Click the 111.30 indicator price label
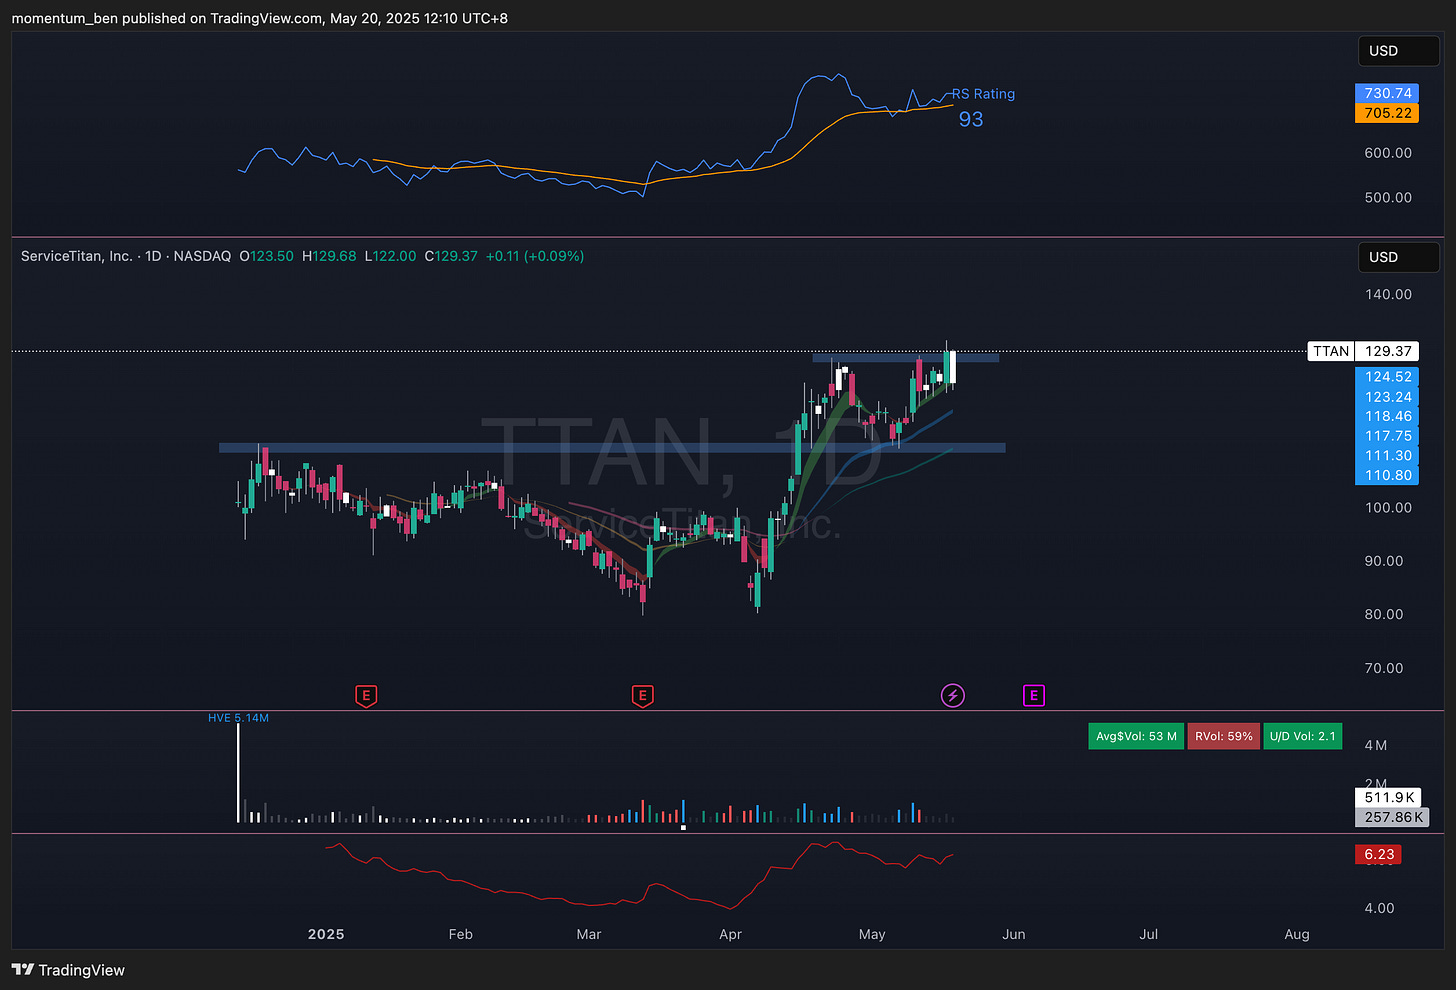 (1387, 455)
